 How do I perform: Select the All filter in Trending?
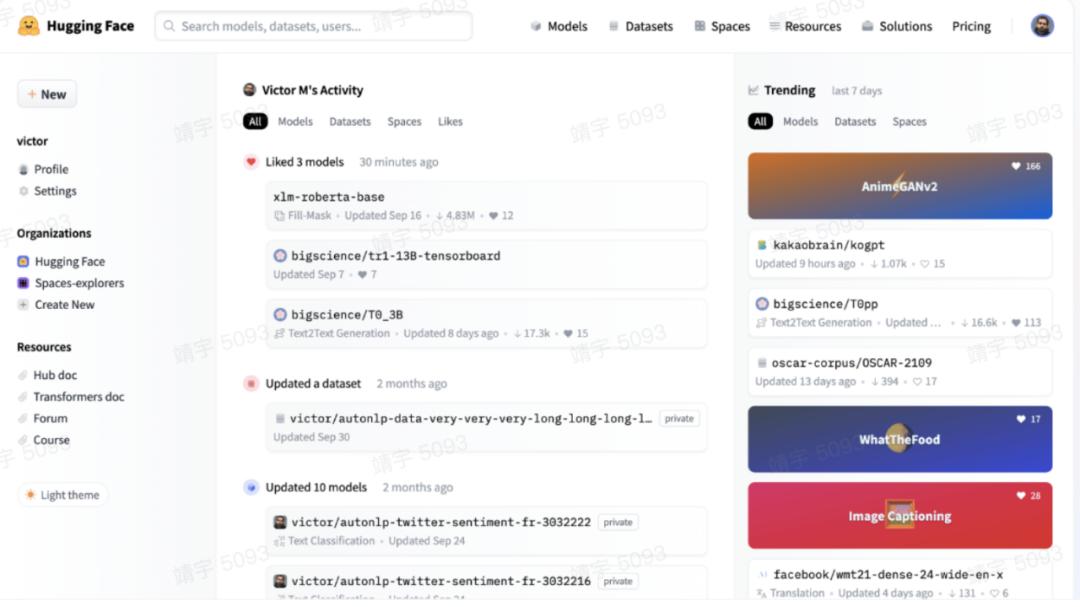760,121
